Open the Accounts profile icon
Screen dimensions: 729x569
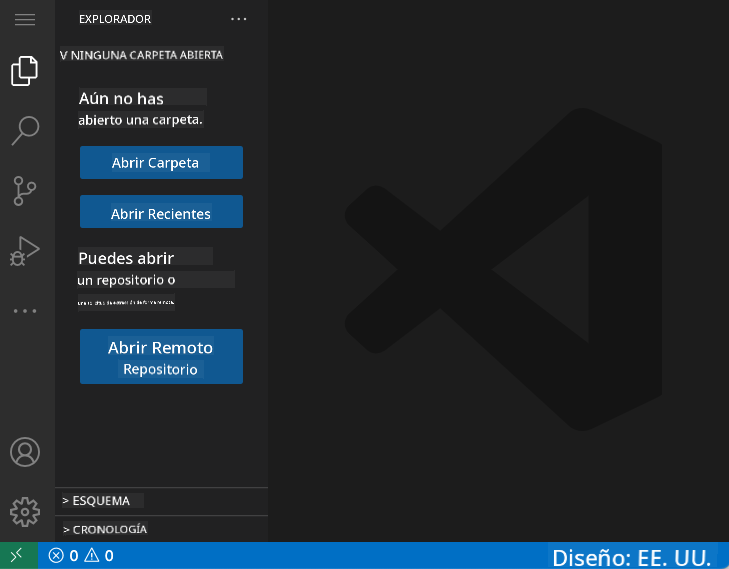coord(25,451)
